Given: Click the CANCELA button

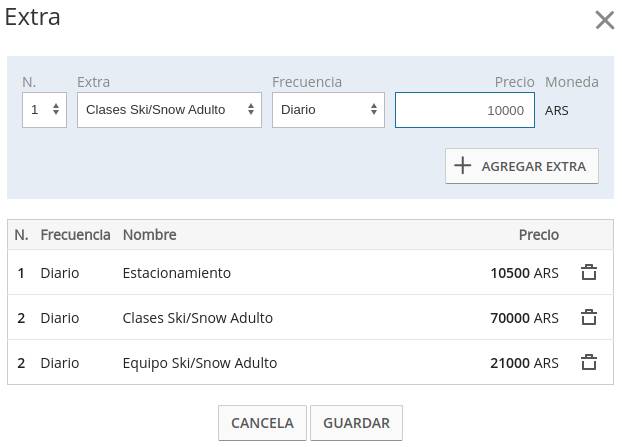Looking at the screenshot, I should (x=262, y=423).
